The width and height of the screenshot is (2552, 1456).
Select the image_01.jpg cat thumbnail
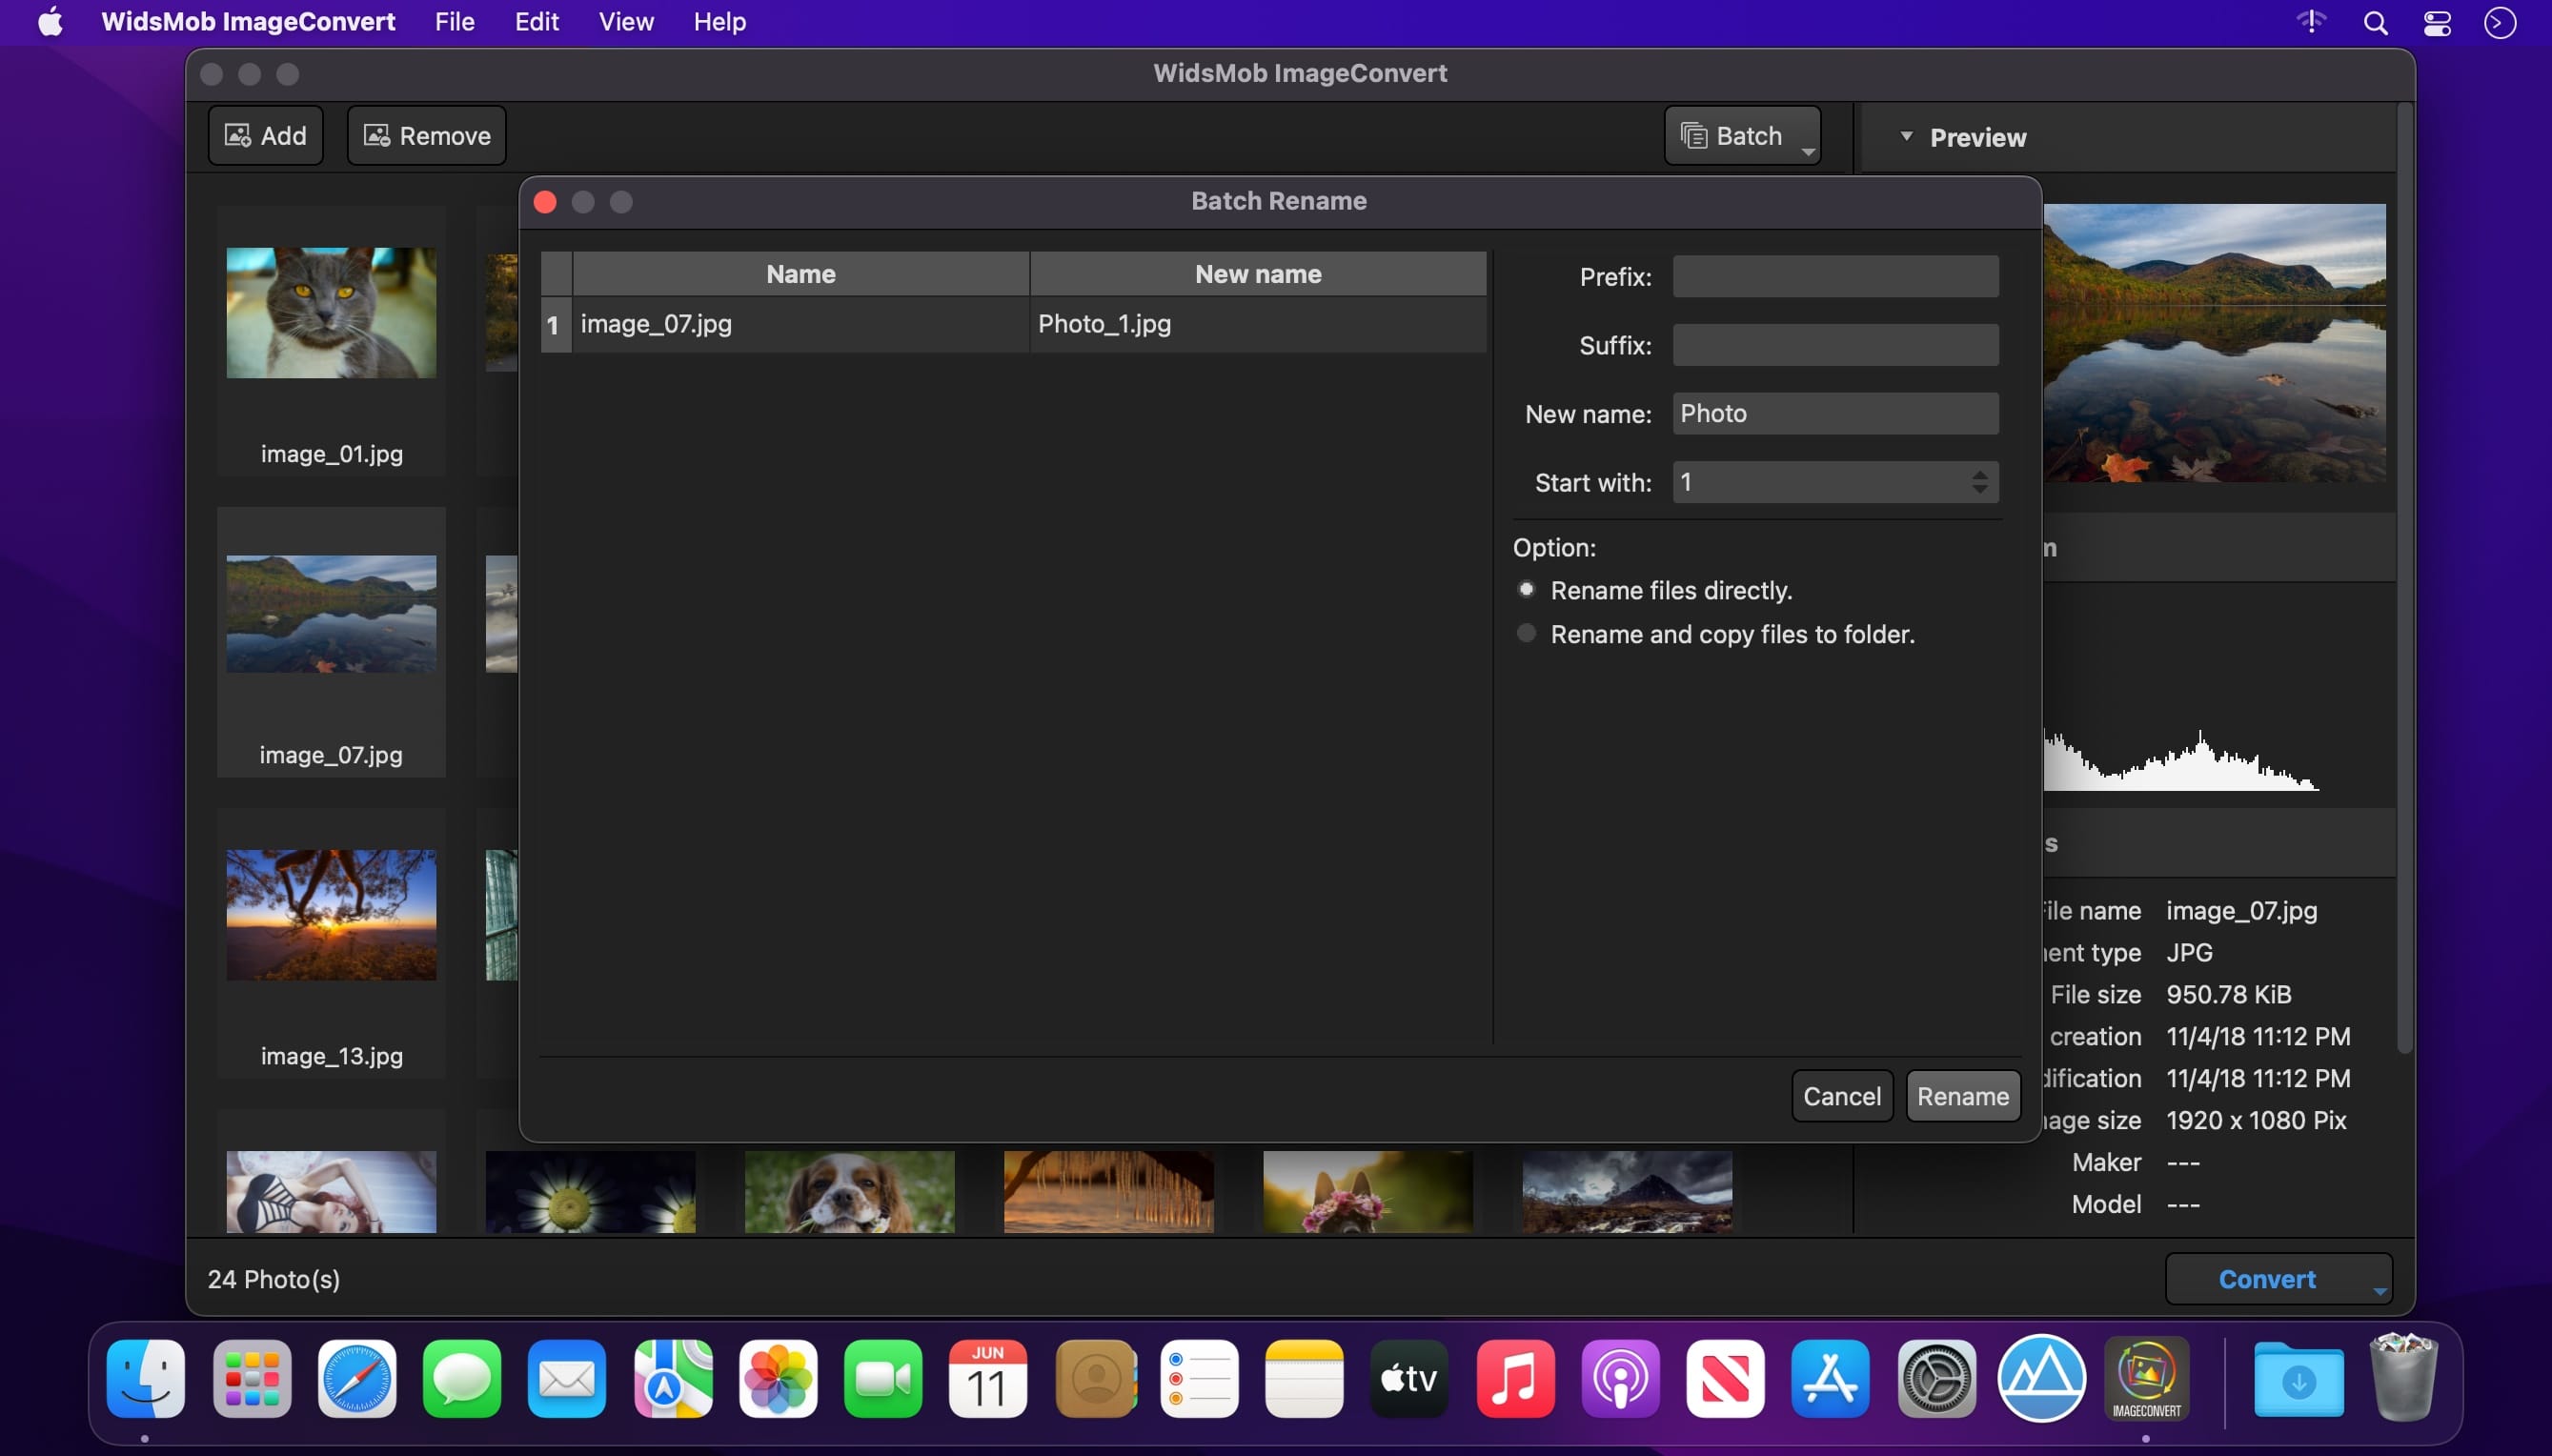tap(331, 313)
